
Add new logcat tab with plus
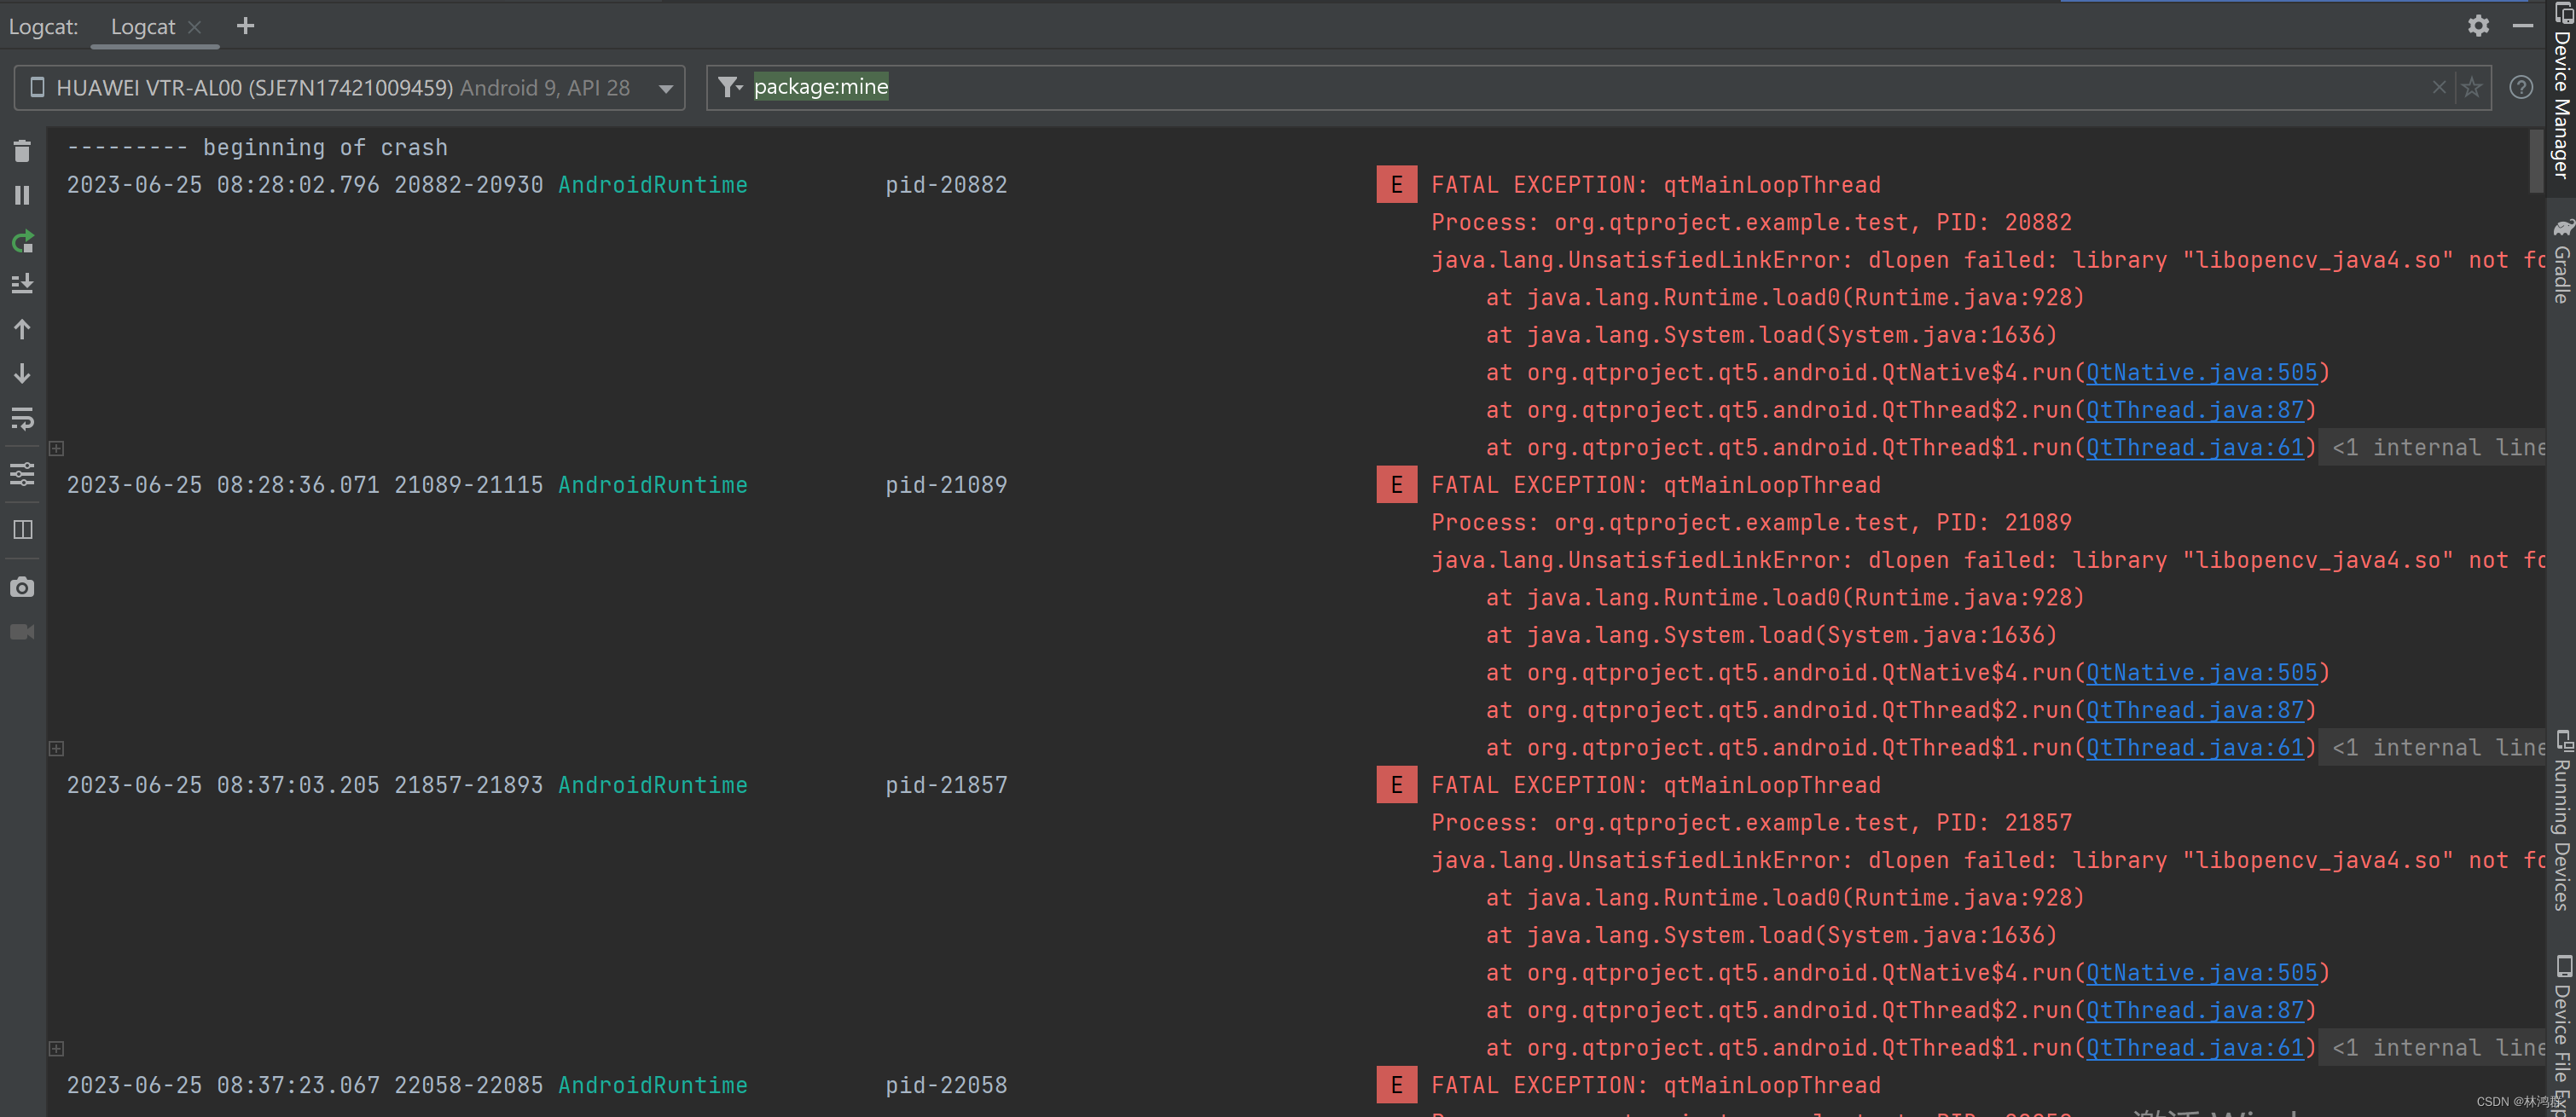click(245, 26)
